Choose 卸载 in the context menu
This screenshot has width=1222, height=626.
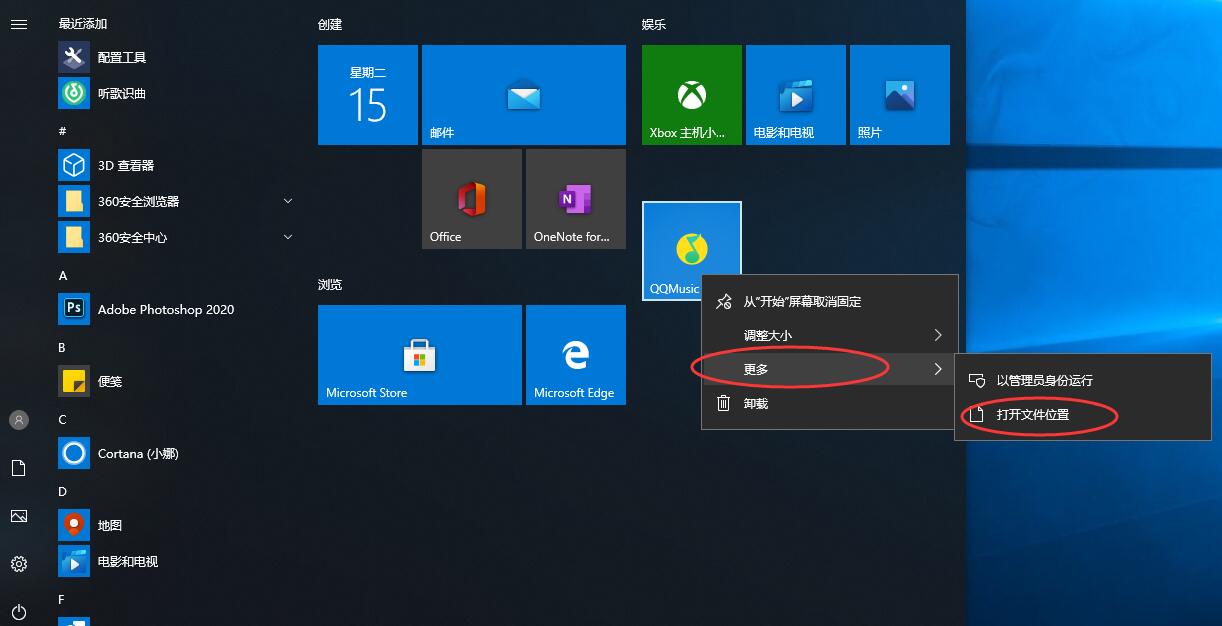(x=830, y=404)
